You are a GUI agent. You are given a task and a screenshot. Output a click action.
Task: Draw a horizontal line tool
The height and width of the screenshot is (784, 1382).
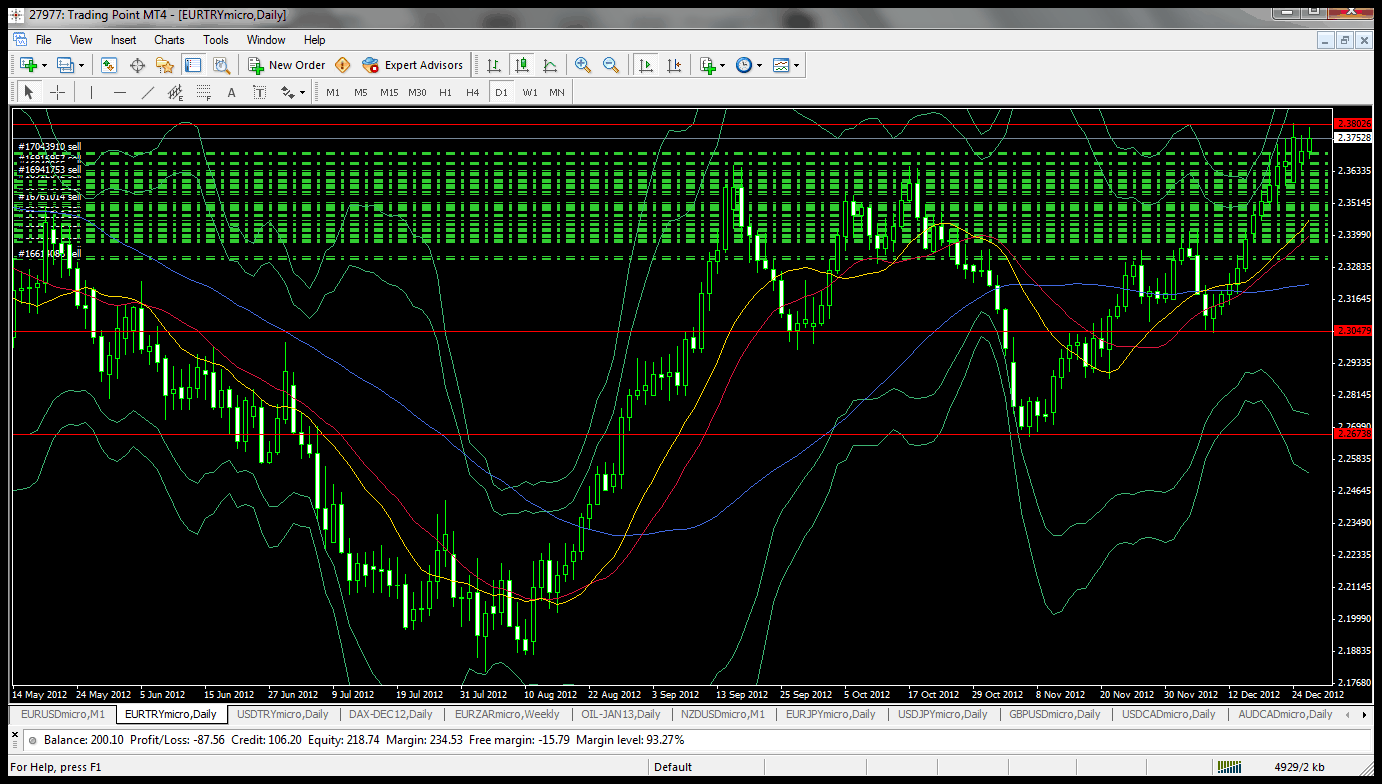coord(120,92)
